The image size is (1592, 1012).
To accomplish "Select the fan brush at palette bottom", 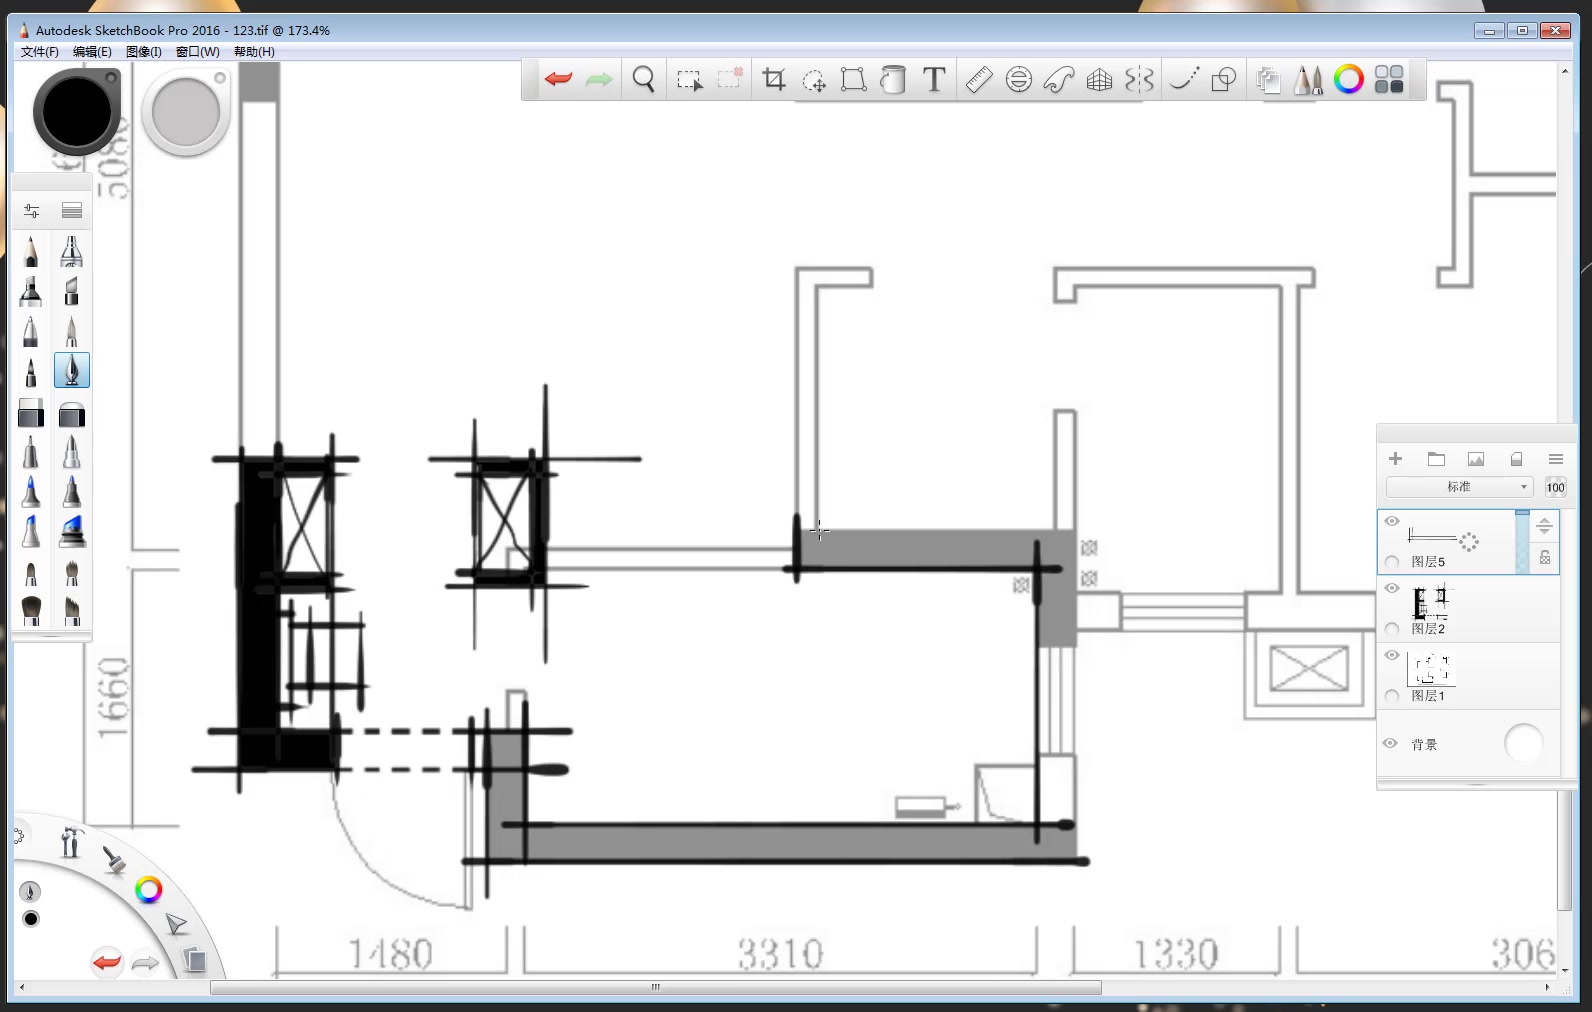I will tap(31, 610).
